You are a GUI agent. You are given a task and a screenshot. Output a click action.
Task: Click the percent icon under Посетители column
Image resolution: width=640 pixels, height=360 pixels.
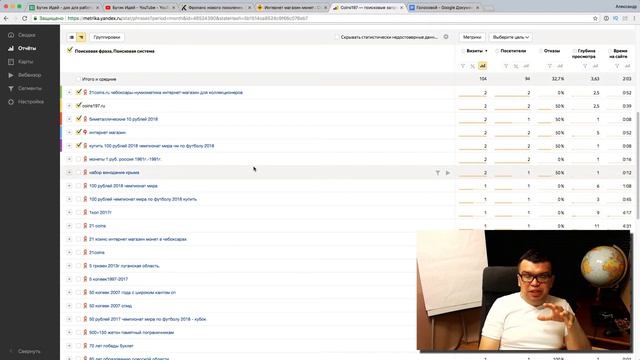[x=516, y=66]
